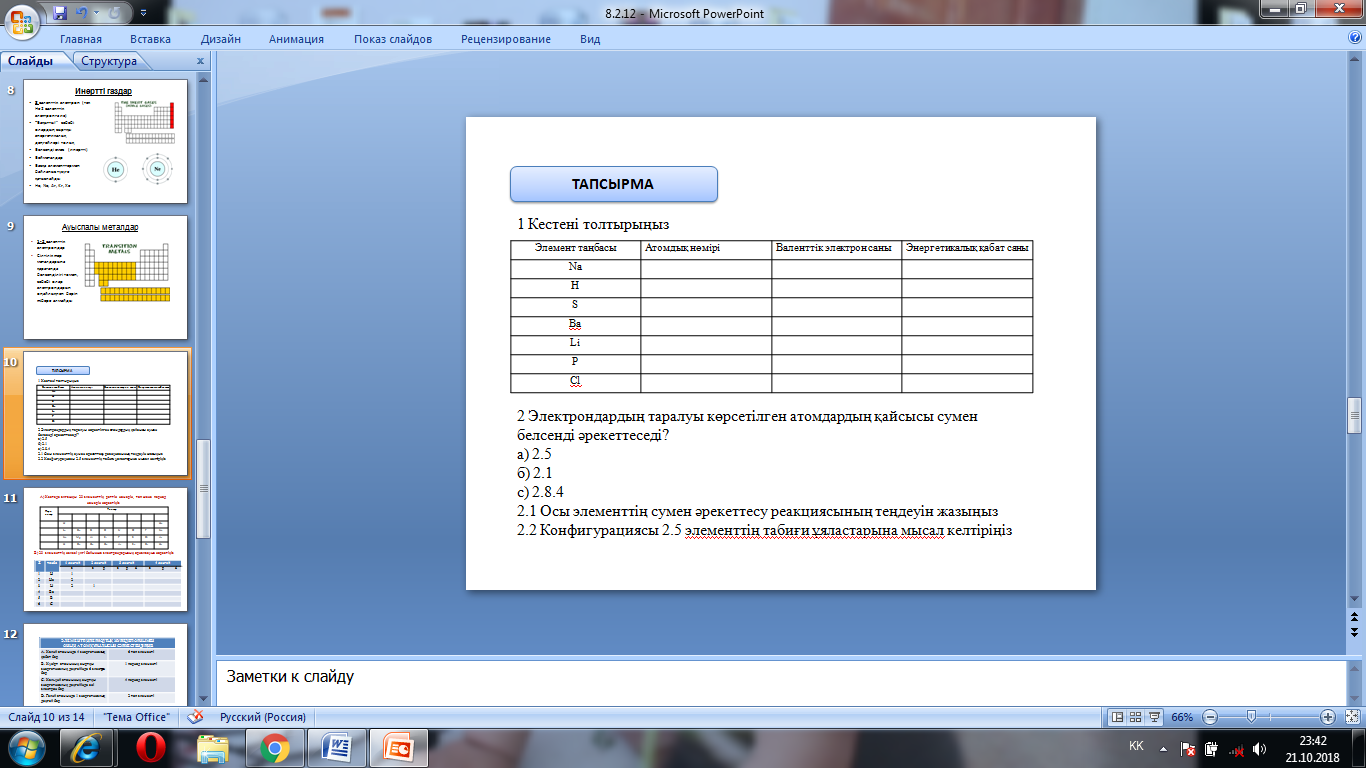Click the ТАПСЫРМА title shape on slide
This screenshot has width=1366, height=768.
tap(613, 184)
